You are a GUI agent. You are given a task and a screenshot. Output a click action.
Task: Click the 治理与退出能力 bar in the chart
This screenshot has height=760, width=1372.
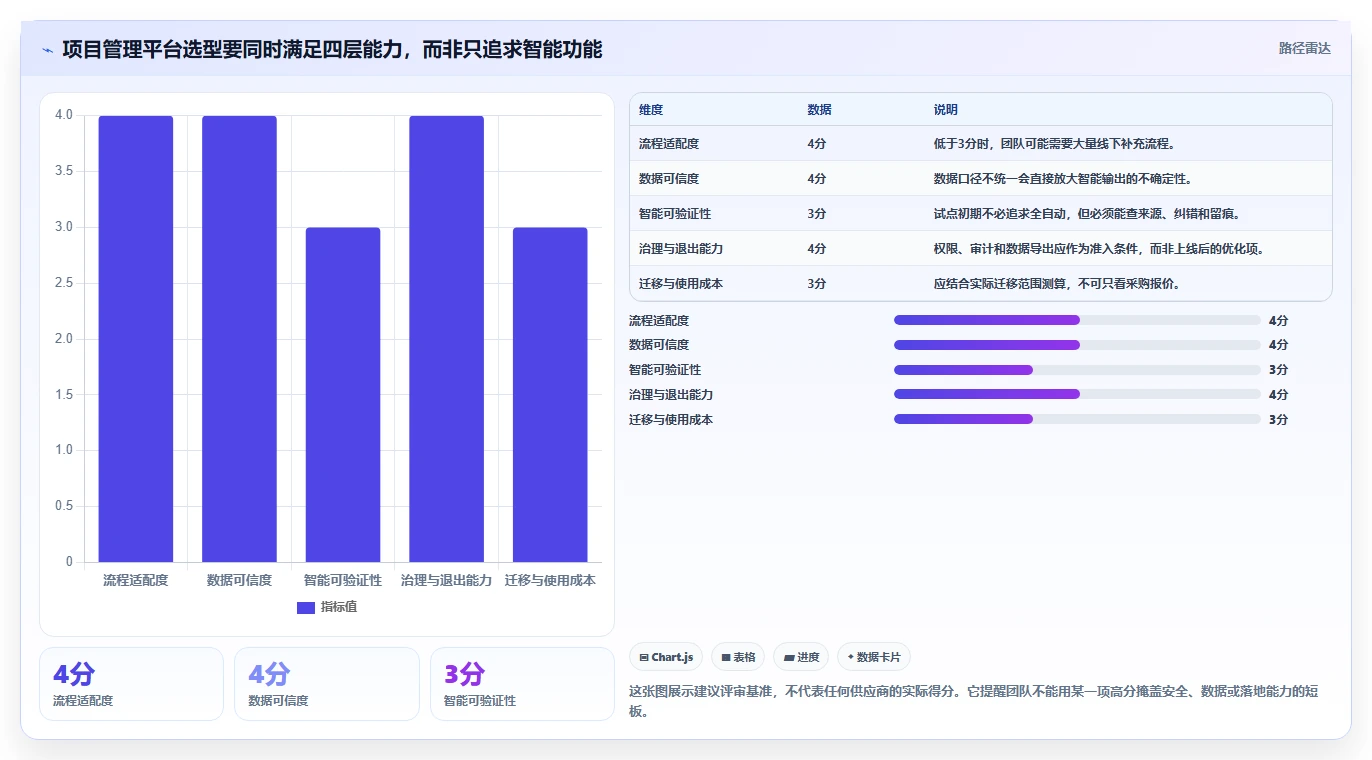click(x=446, y=339)
